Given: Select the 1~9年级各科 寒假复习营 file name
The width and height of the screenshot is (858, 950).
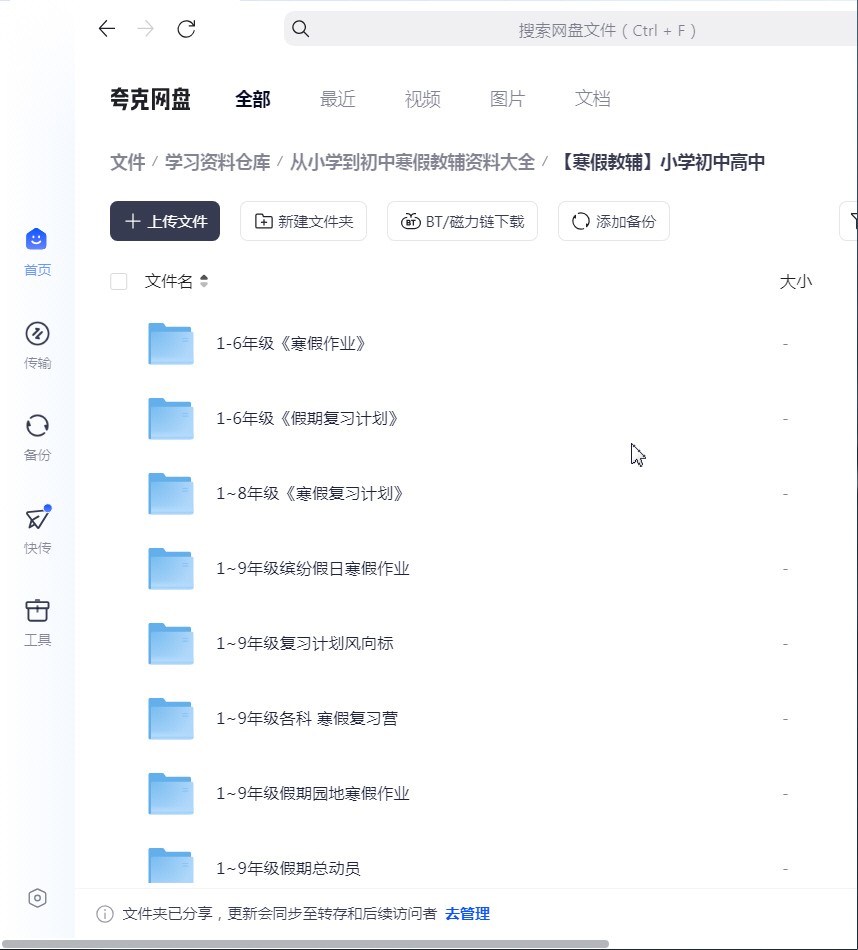Looking at the screenshot, I should (307, 719).
